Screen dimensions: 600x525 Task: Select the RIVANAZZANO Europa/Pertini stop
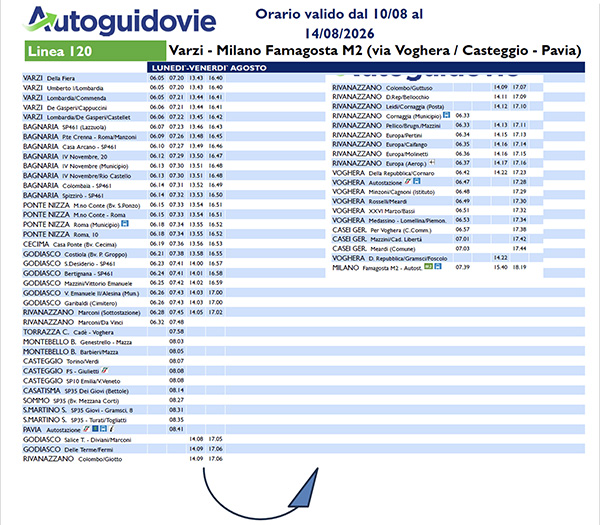pyautogui.click(x=377, y=135)
